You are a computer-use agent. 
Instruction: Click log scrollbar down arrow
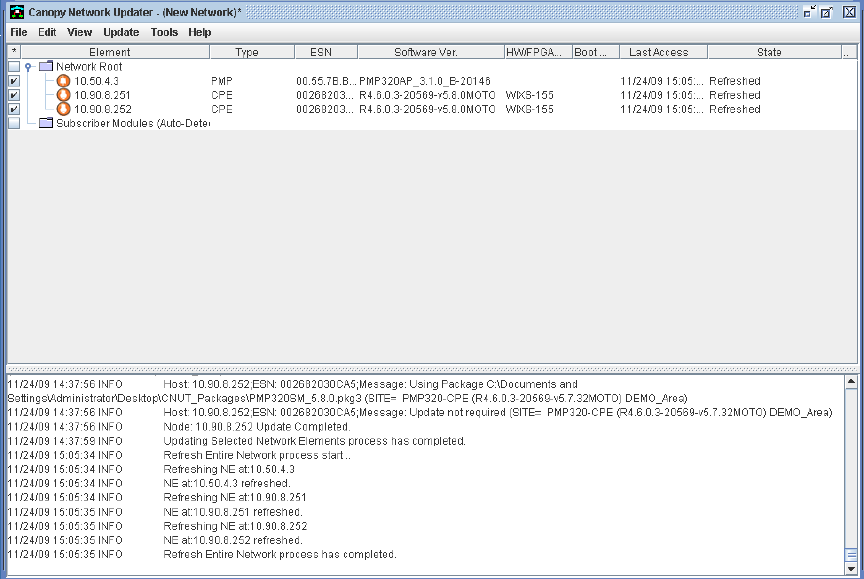[851, 569]
